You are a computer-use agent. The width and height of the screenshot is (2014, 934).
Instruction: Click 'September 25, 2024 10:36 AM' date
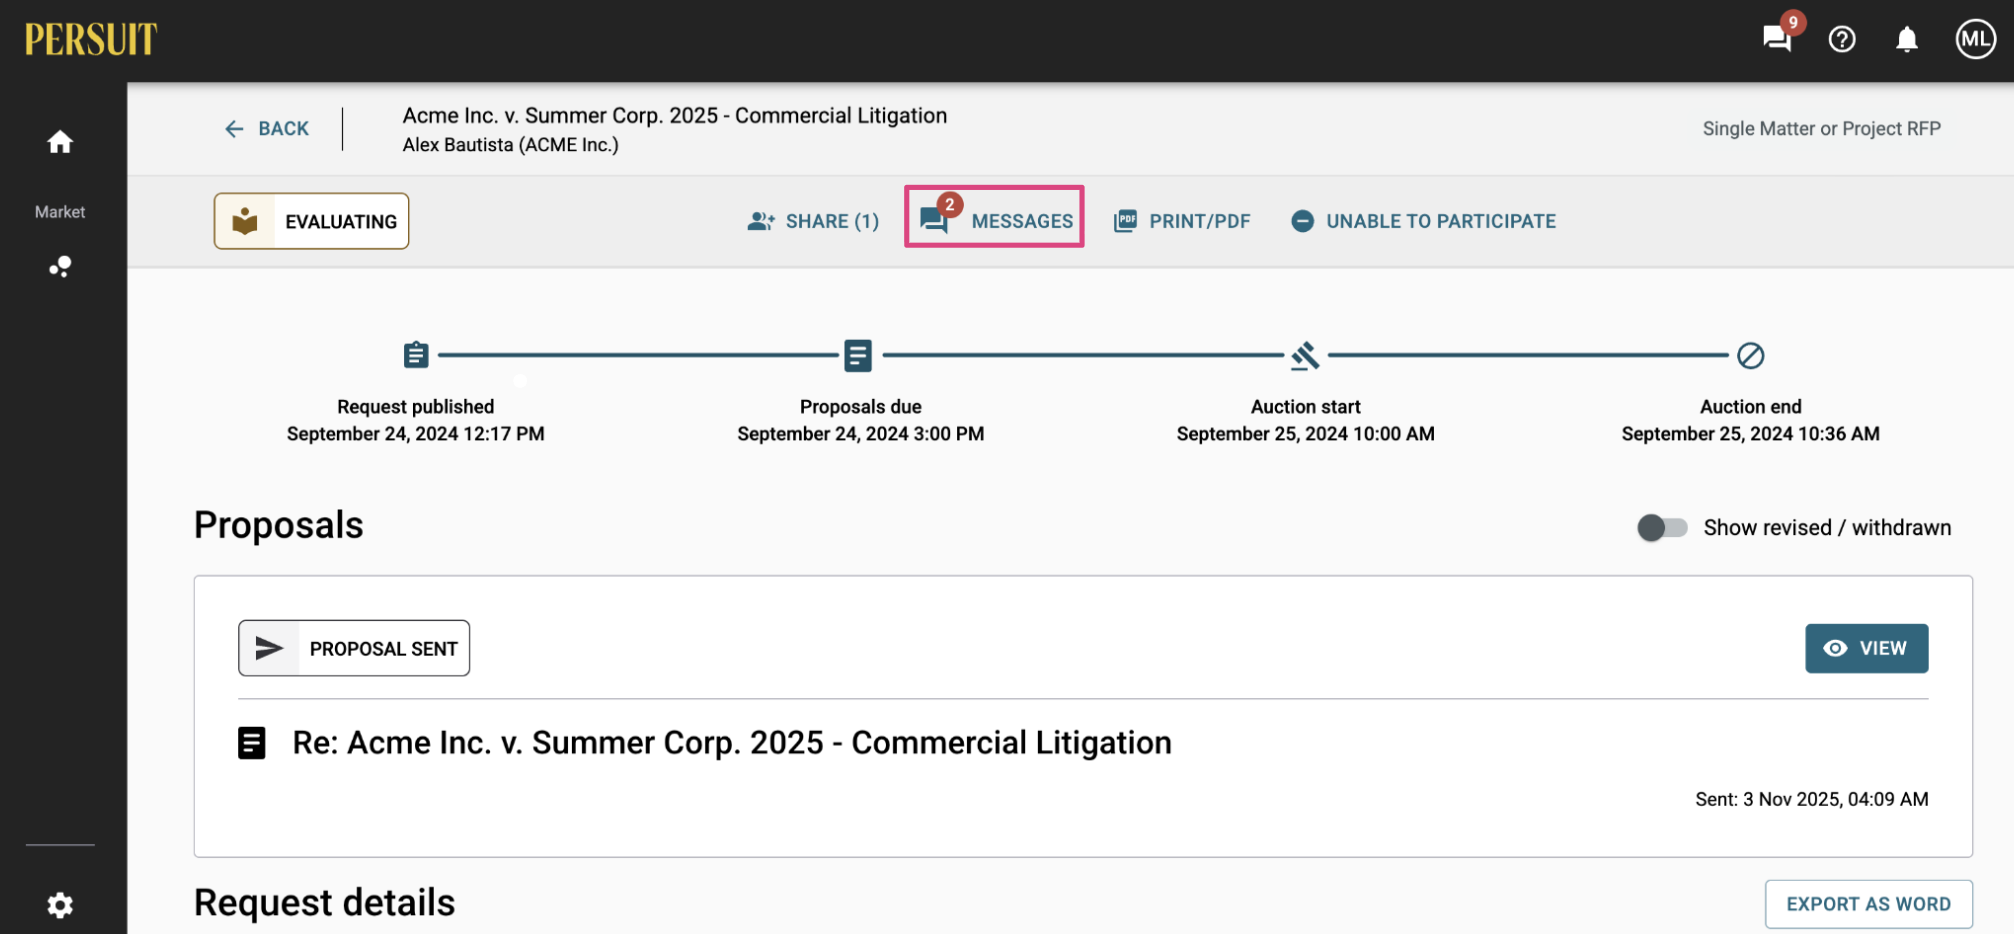tap(1750, 434)
